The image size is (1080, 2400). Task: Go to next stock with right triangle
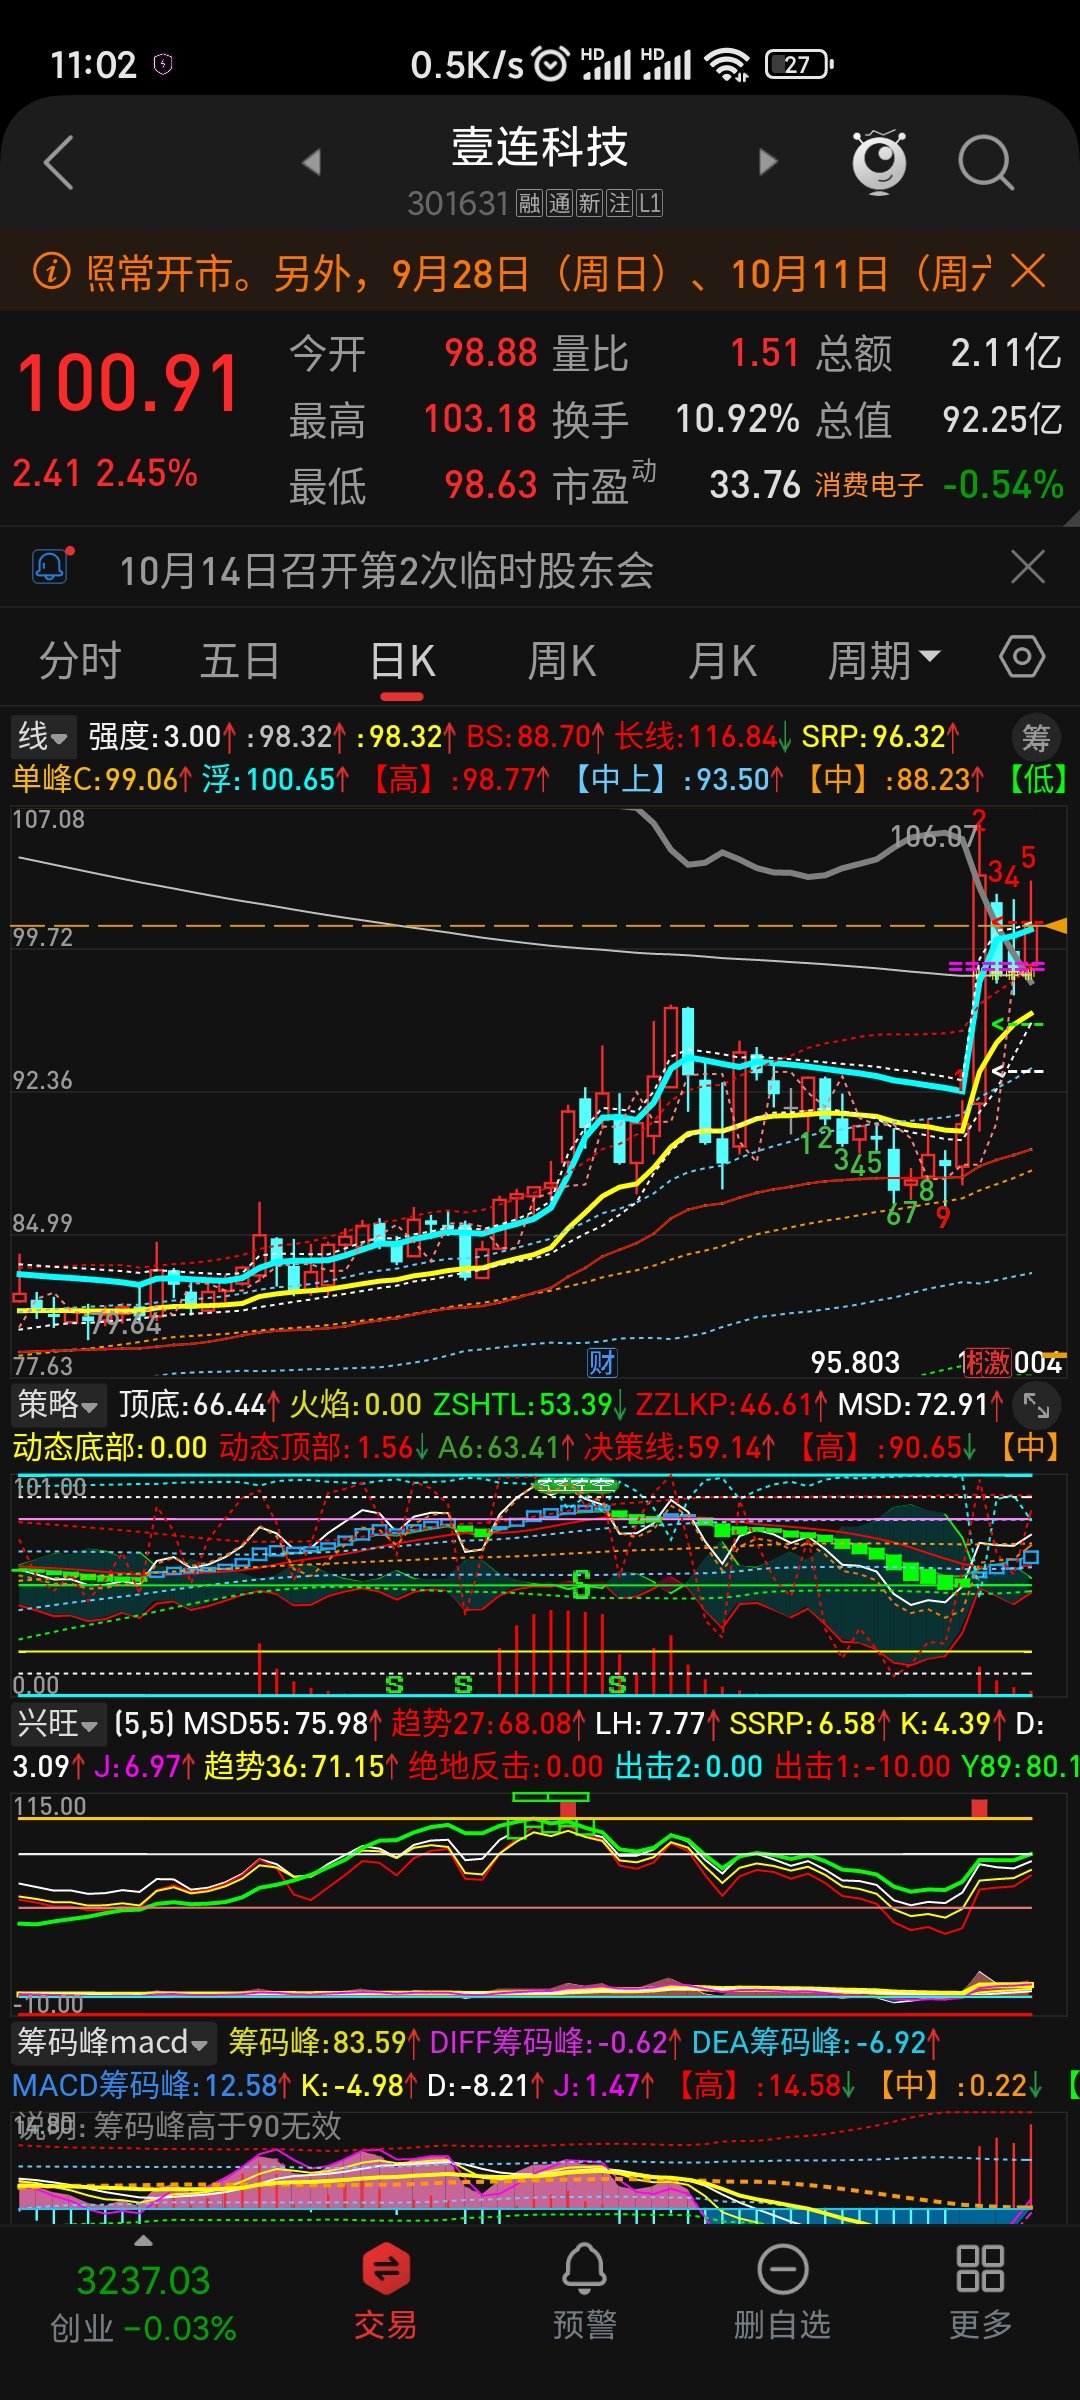click(767, 162)
